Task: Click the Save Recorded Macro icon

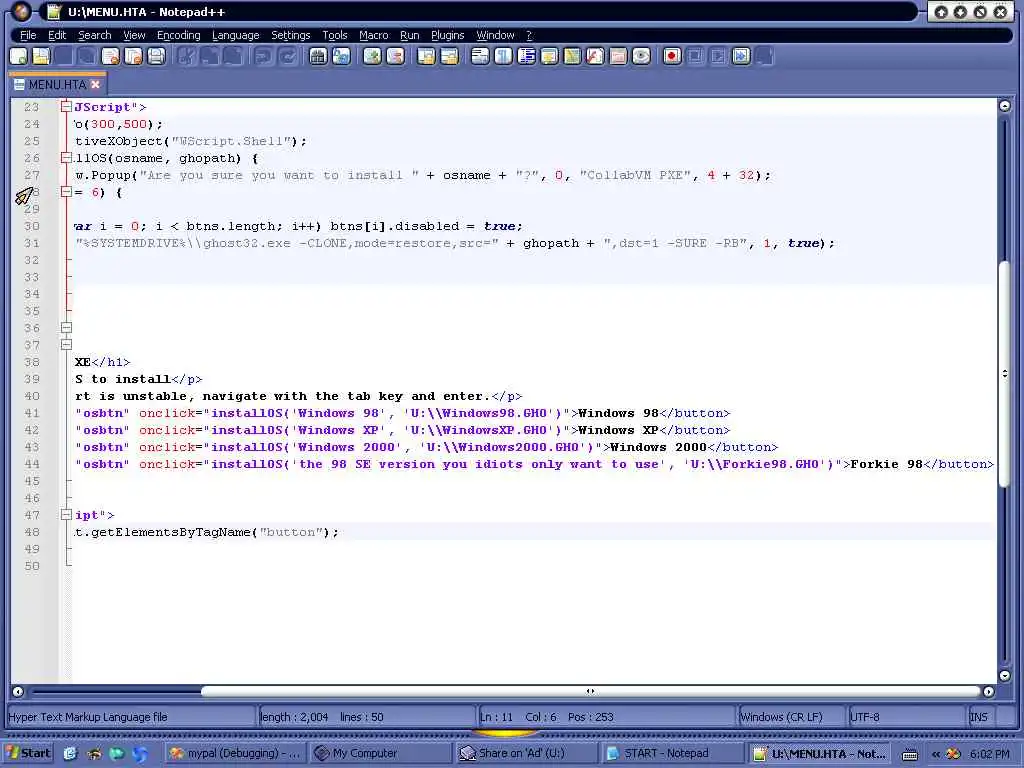Action: 764,56
